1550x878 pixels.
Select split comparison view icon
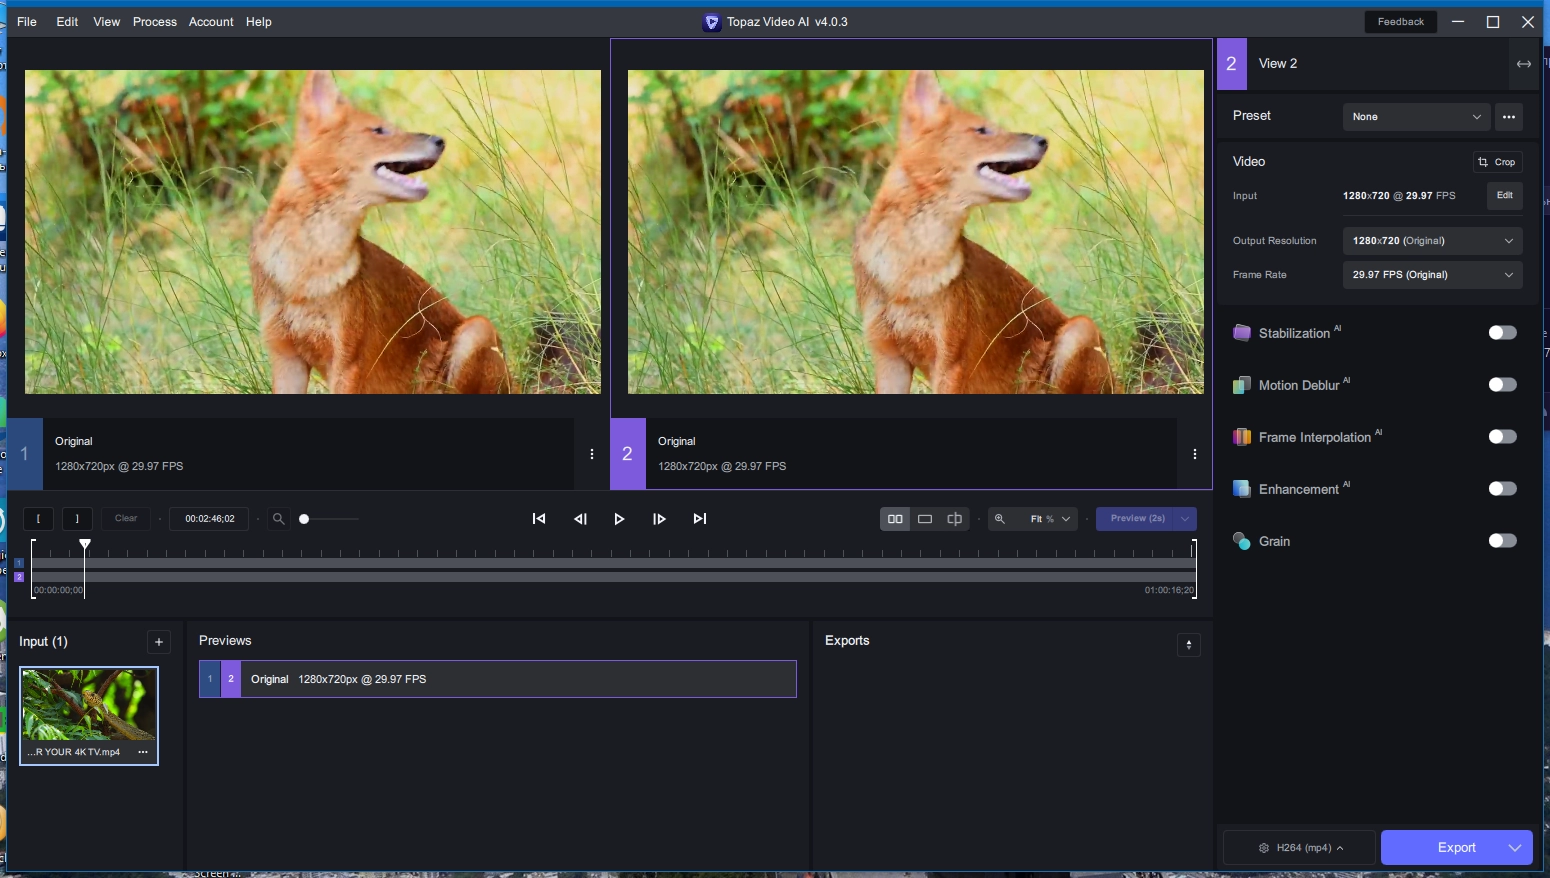954,519
